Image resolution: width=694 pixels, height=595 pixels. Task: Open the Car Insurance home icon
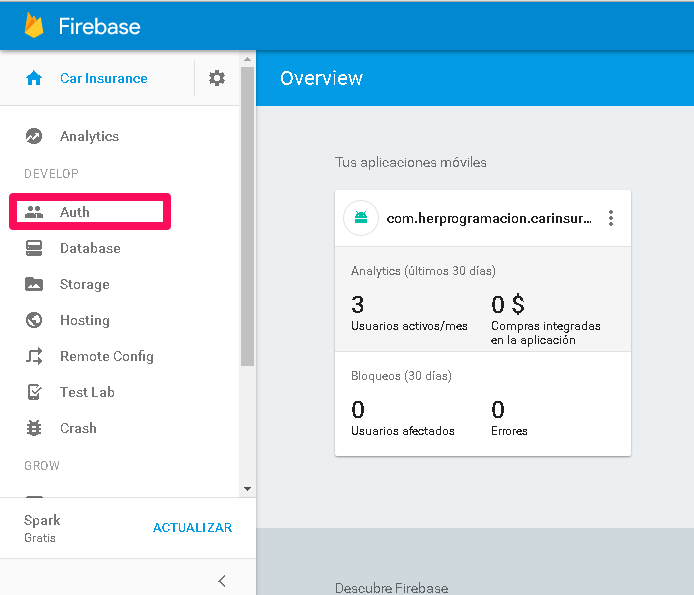(34, 78)
